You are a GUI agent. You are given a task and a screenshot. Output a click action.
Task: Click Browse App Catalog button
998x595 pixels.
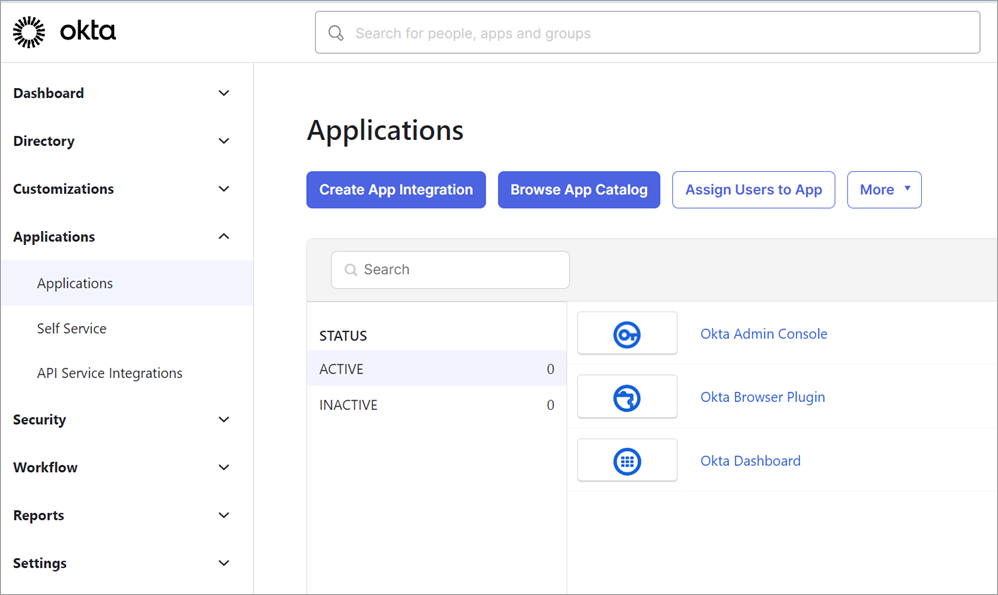579,190
